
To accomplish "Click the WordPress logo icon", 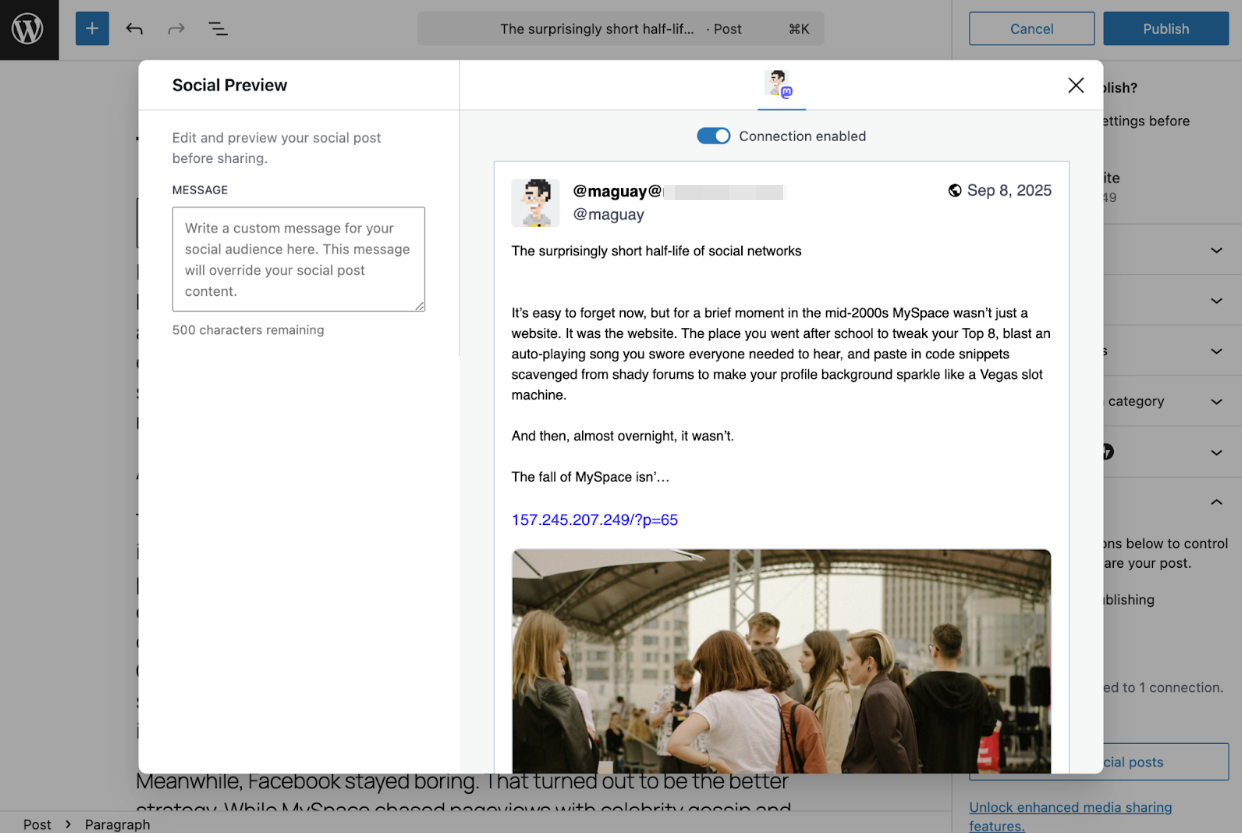I will pyautogui.click(x=28, y=28).
